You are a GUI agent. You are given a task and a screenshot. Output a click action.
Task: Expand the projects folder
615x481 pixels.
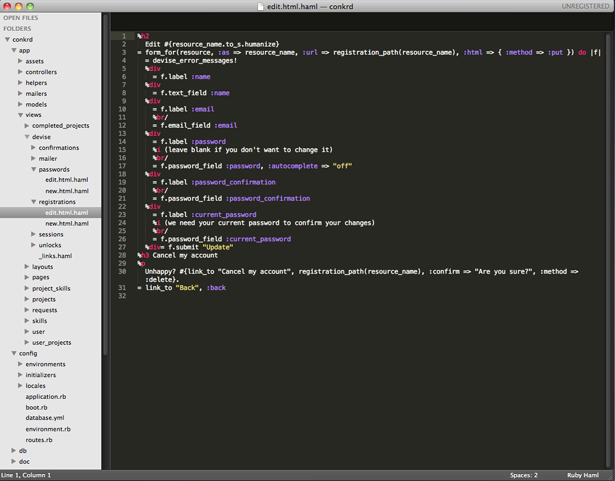(27, 299)
